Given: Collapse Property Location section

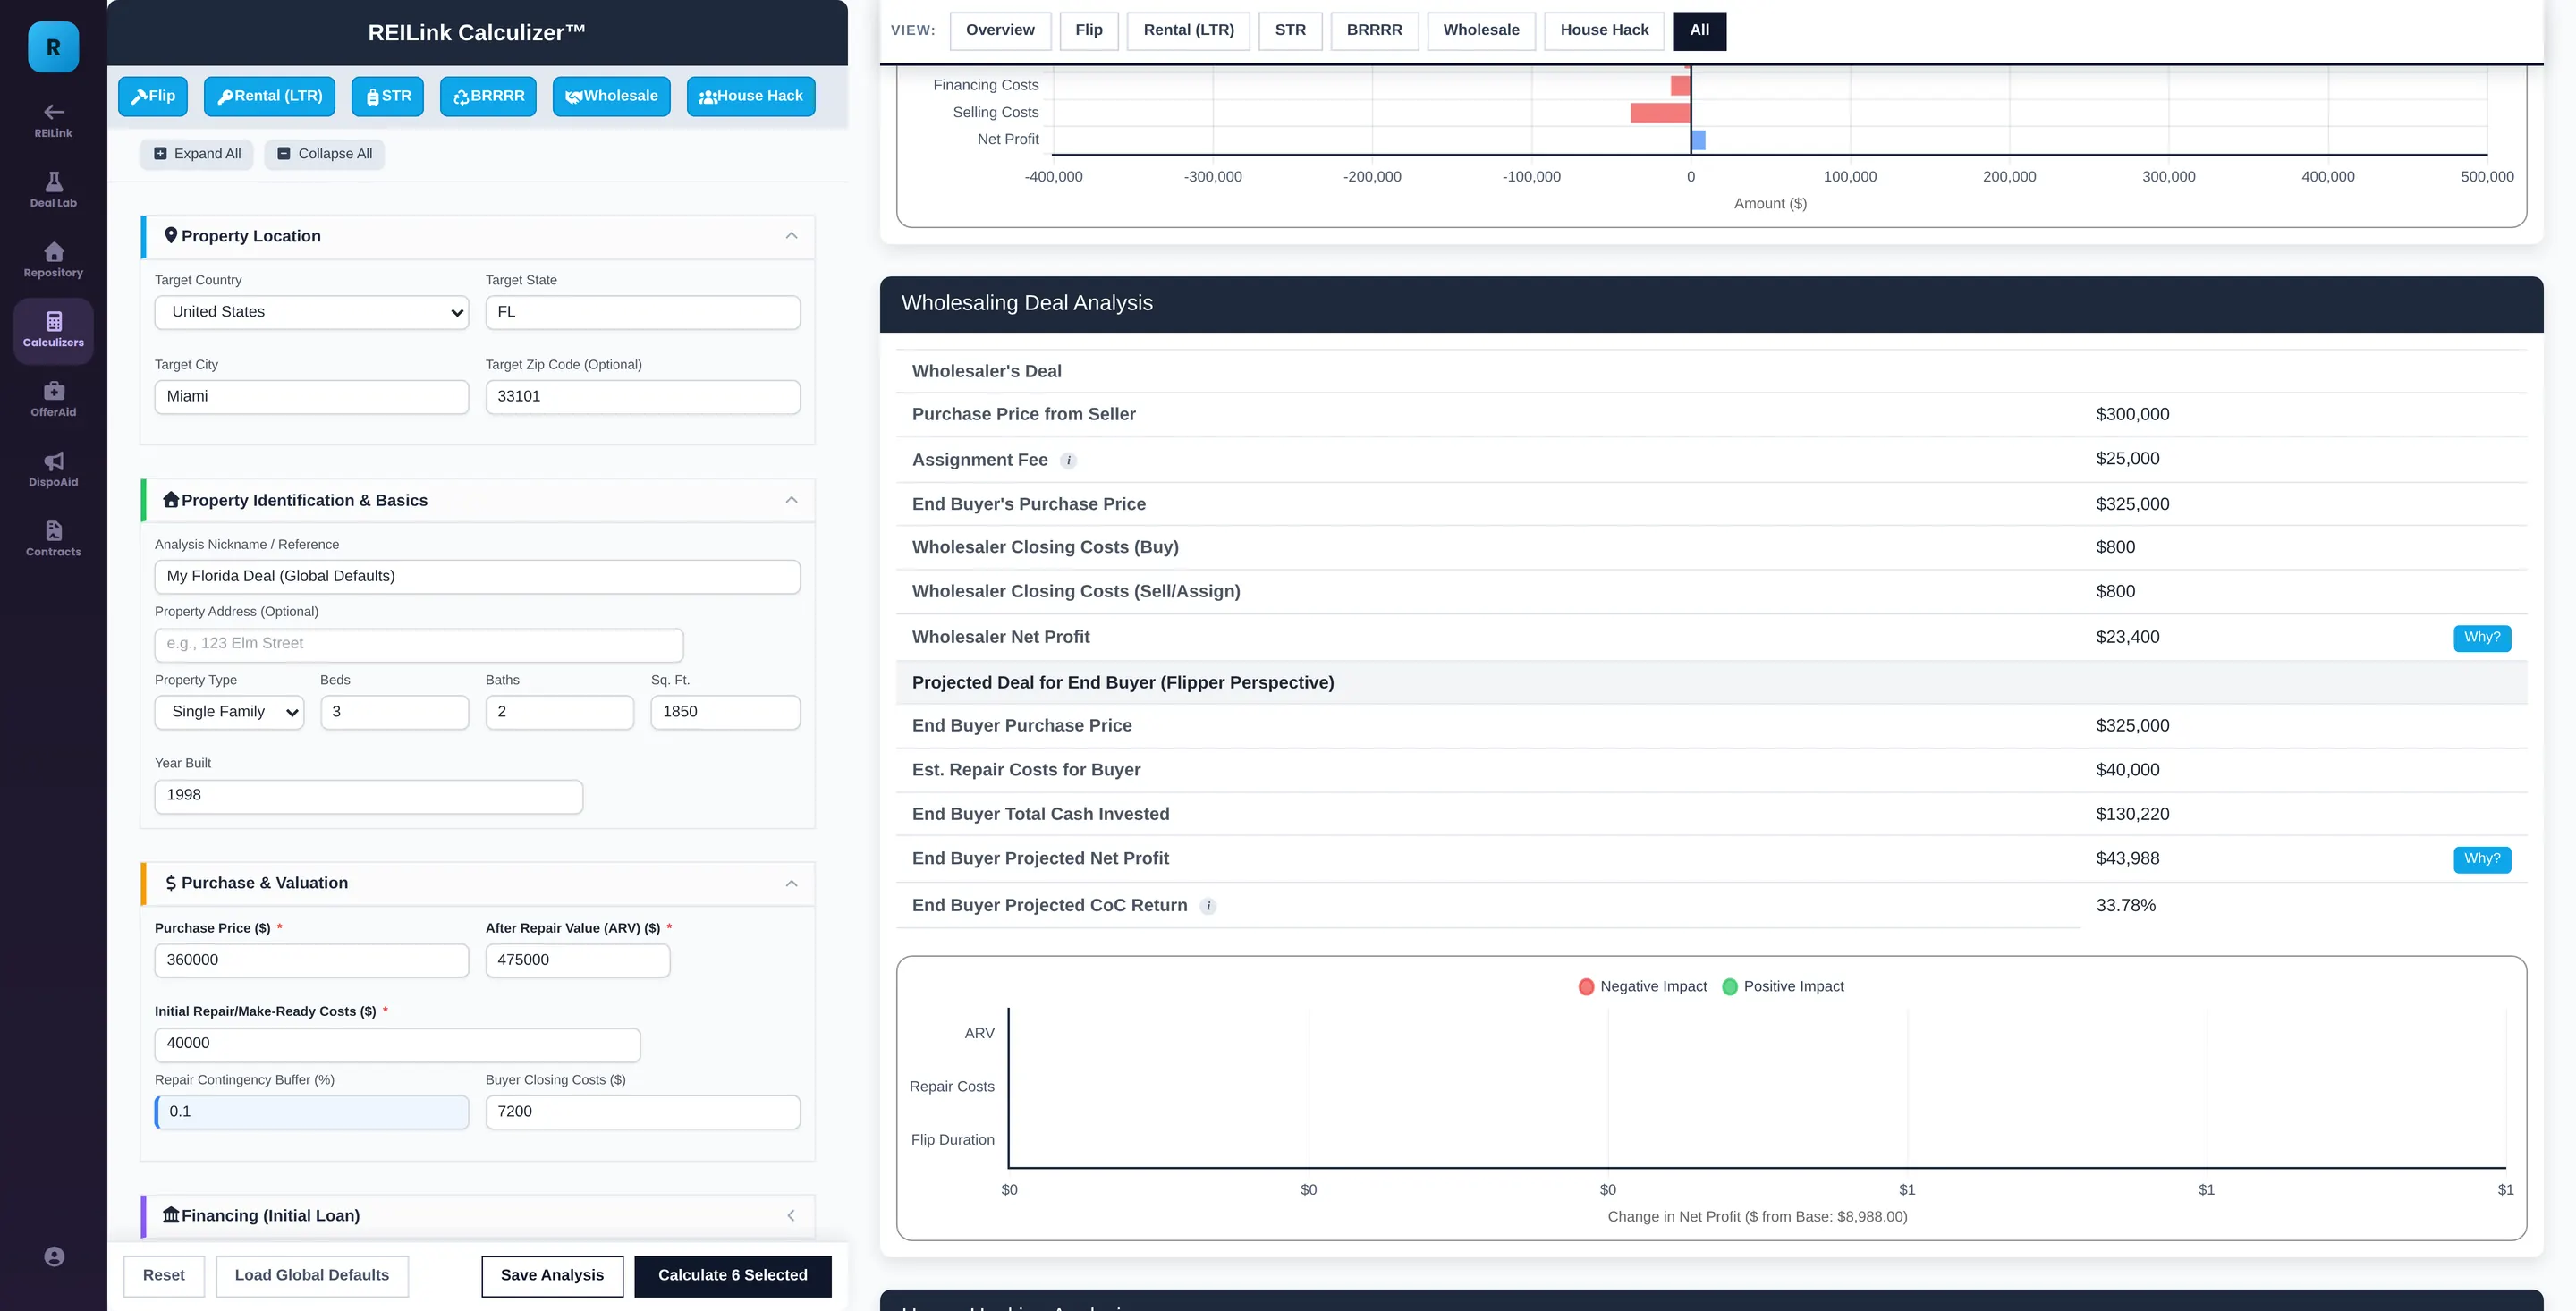Looking at the screenshot, I should (x=791, y=236).
